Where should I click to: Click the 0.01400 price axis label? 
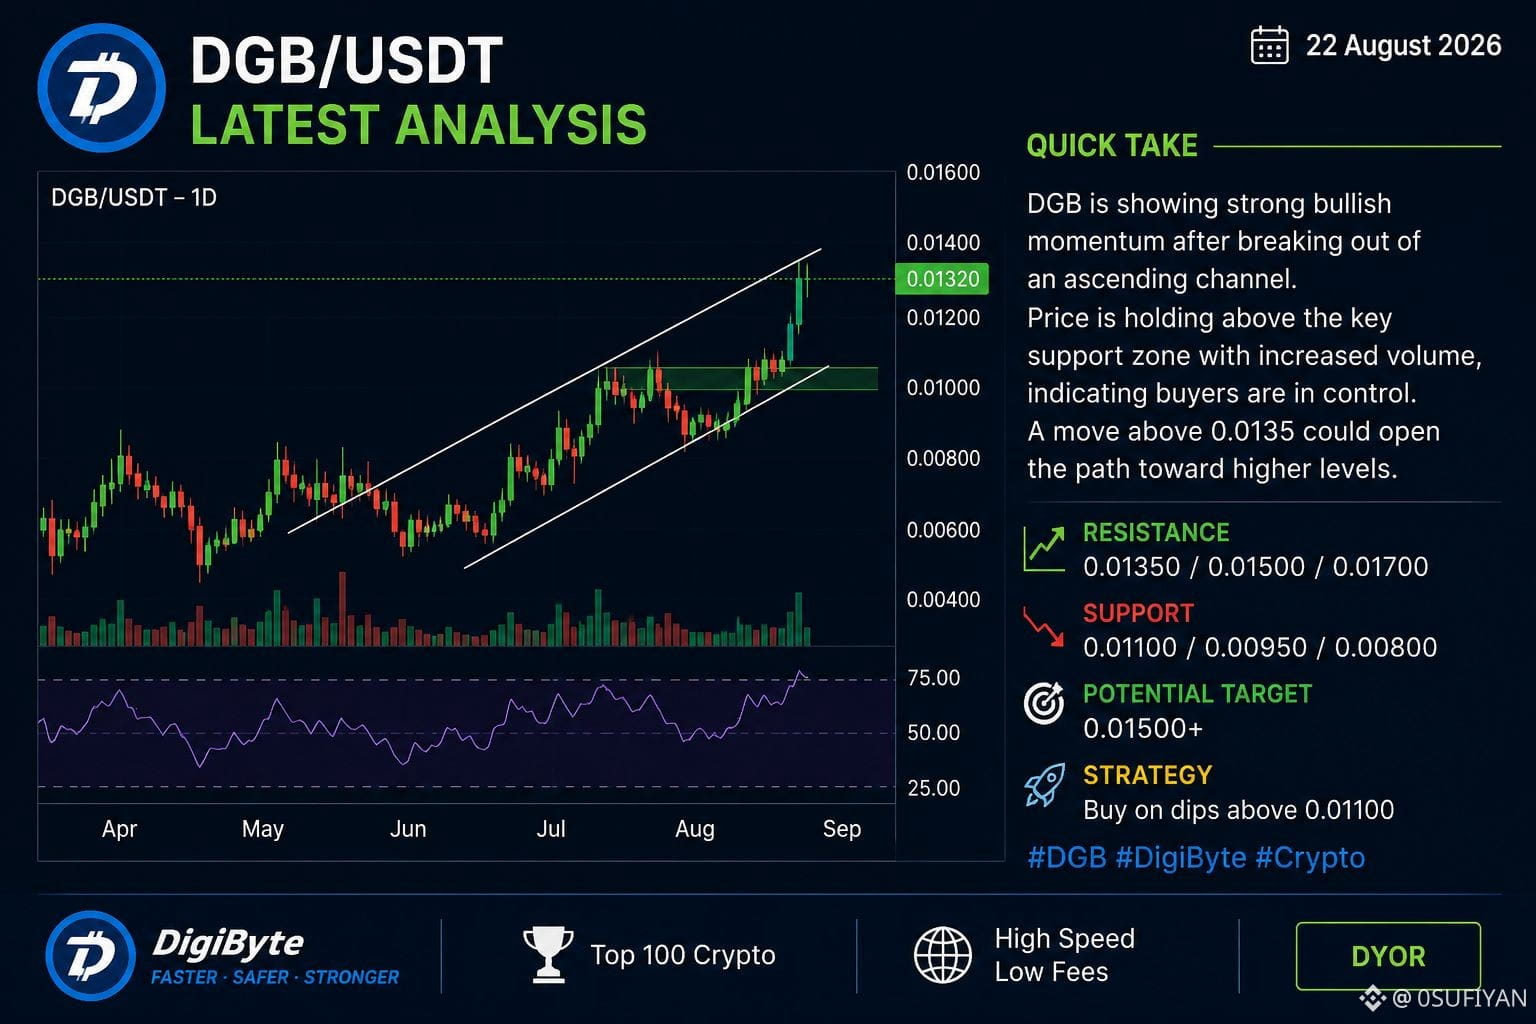(943, 243)
